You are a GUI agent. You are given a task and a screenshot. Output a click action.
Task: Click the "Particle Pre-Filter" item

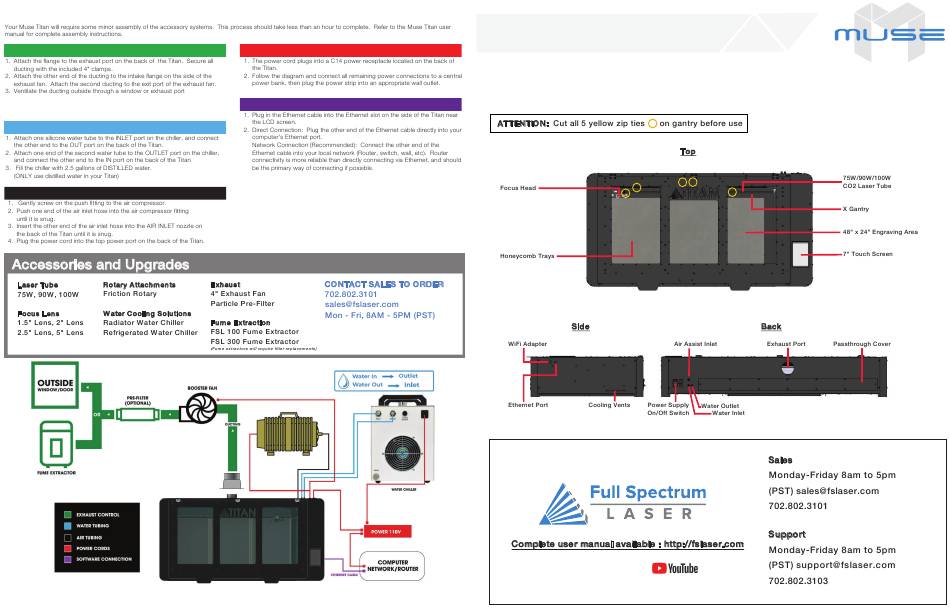[242, 303]
